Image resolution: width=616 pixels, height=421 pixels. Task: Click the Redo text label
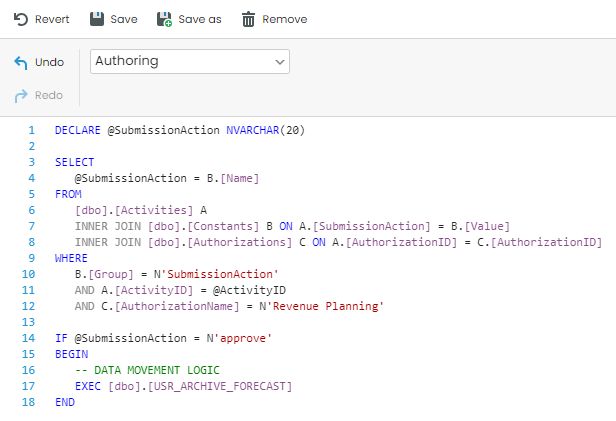49,95
